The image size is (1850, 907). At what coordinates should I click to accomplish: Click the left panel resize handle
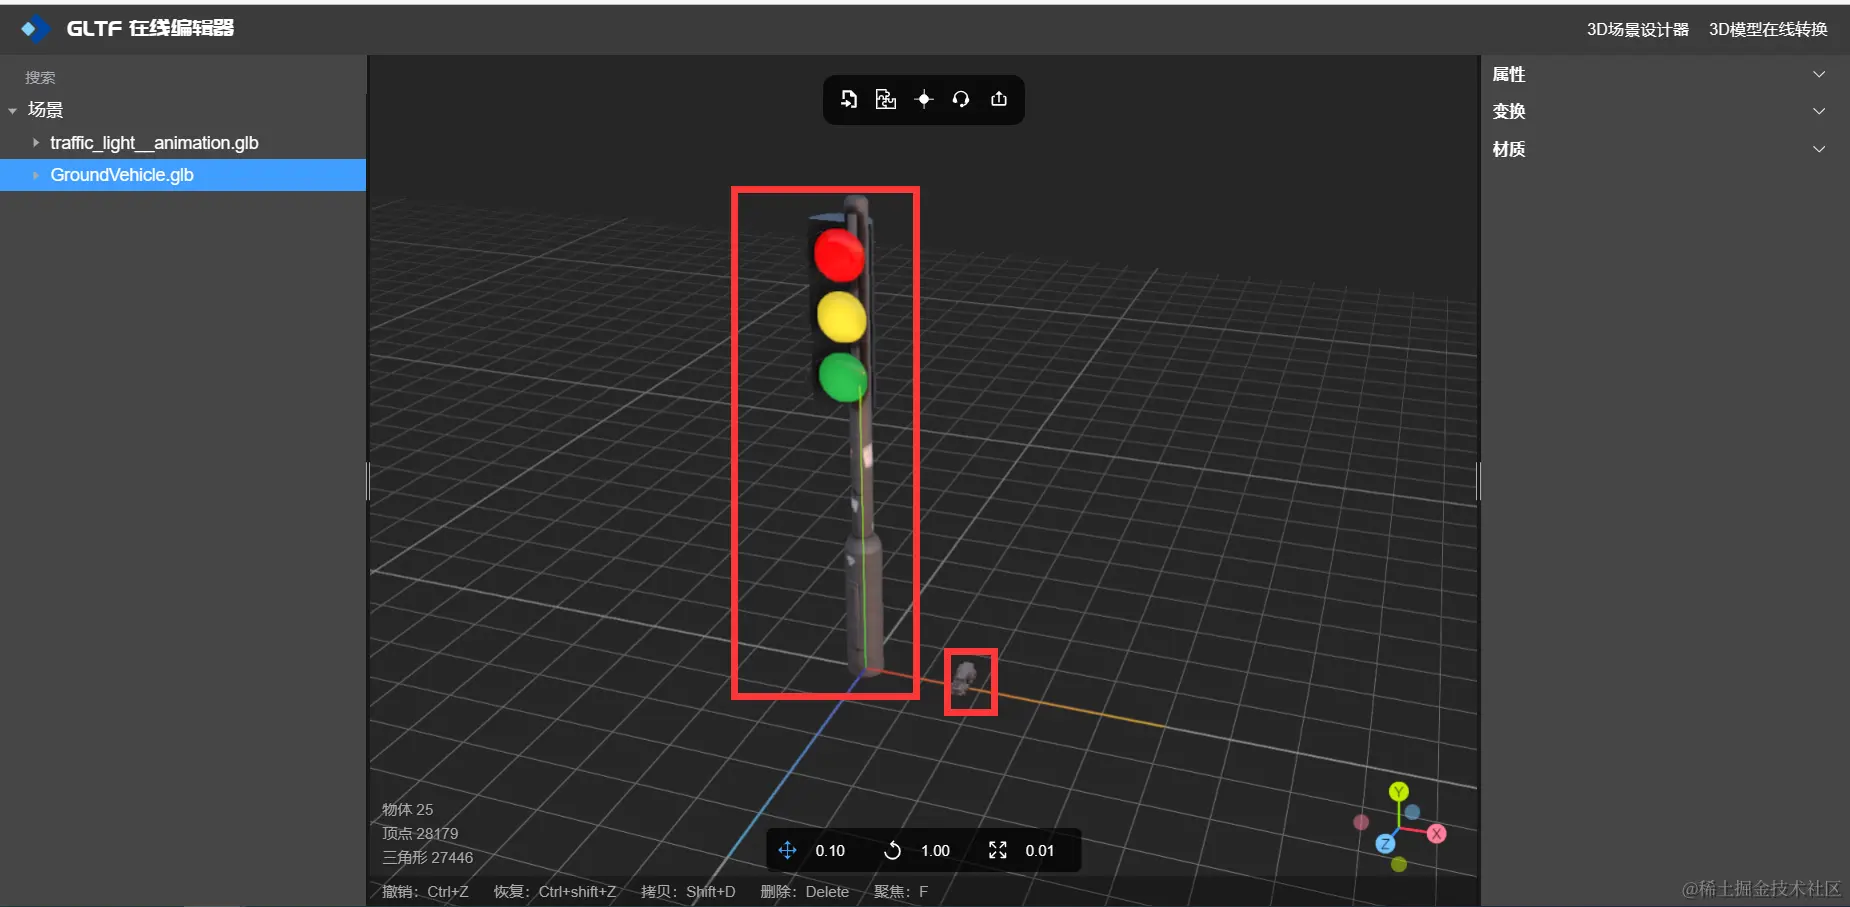pyautogui.click(x=368, y=481)
